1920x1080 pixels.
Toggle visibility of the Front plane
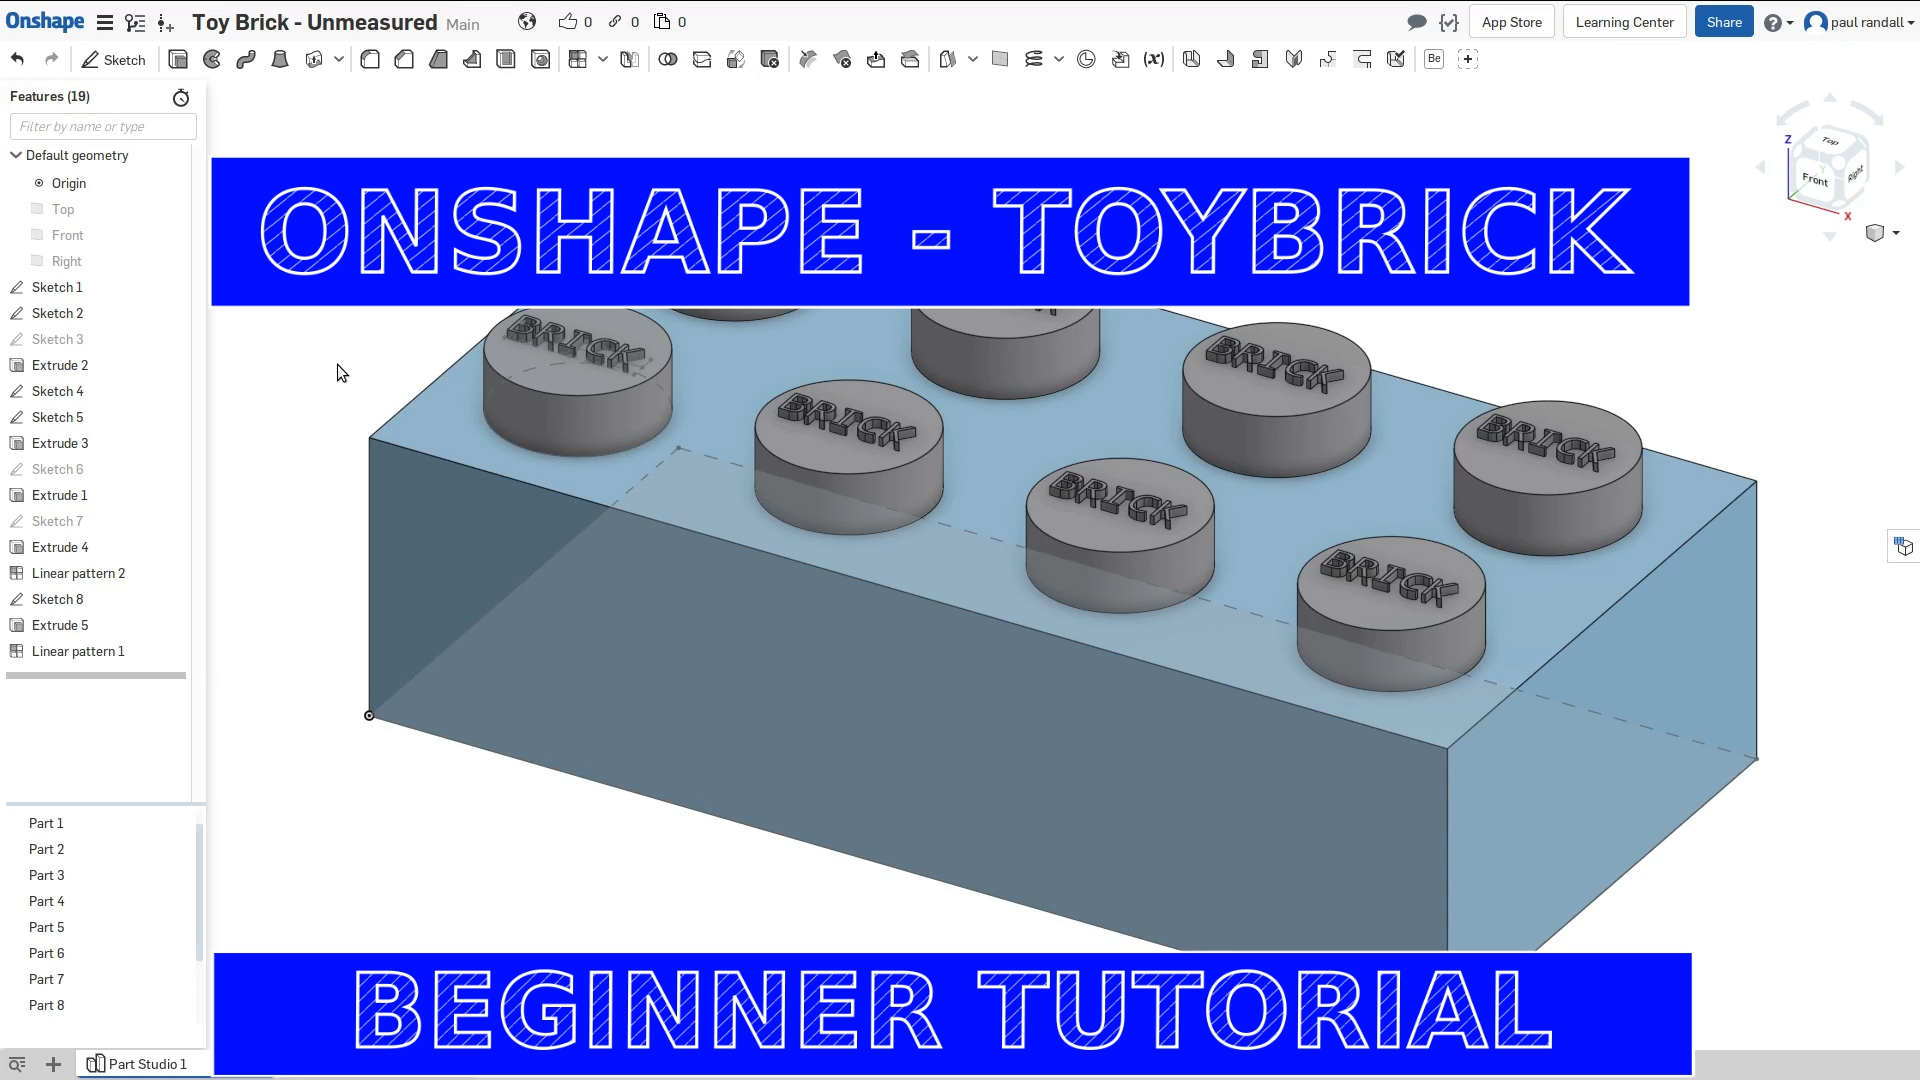click(x=37, y=235)
